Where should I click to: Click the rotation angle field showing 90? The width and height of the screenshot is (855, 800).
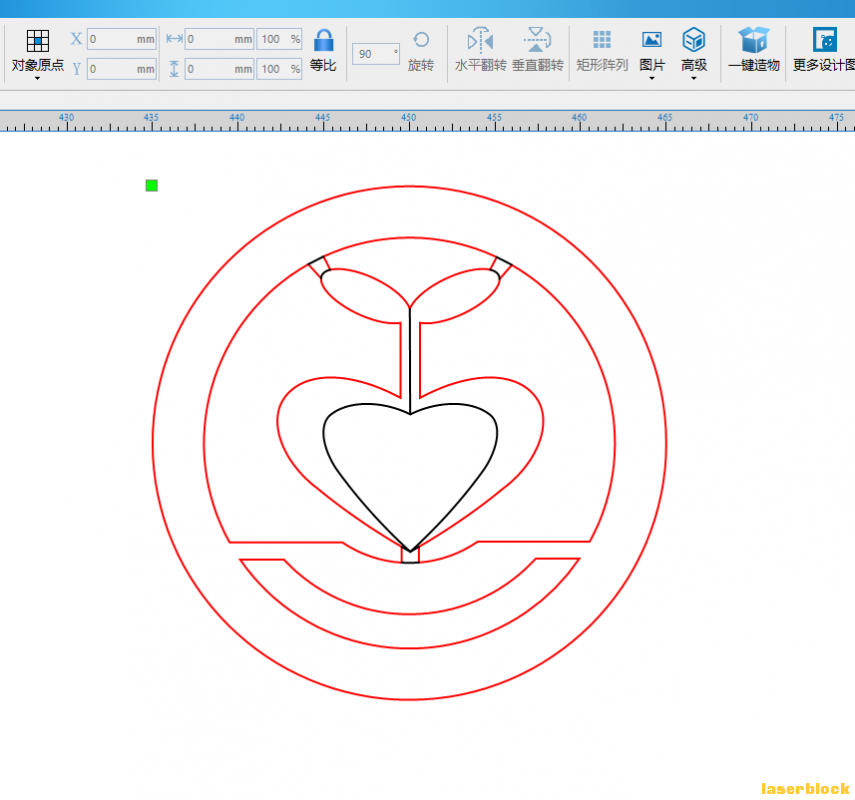pyautogui.click(x=376, y=54)
